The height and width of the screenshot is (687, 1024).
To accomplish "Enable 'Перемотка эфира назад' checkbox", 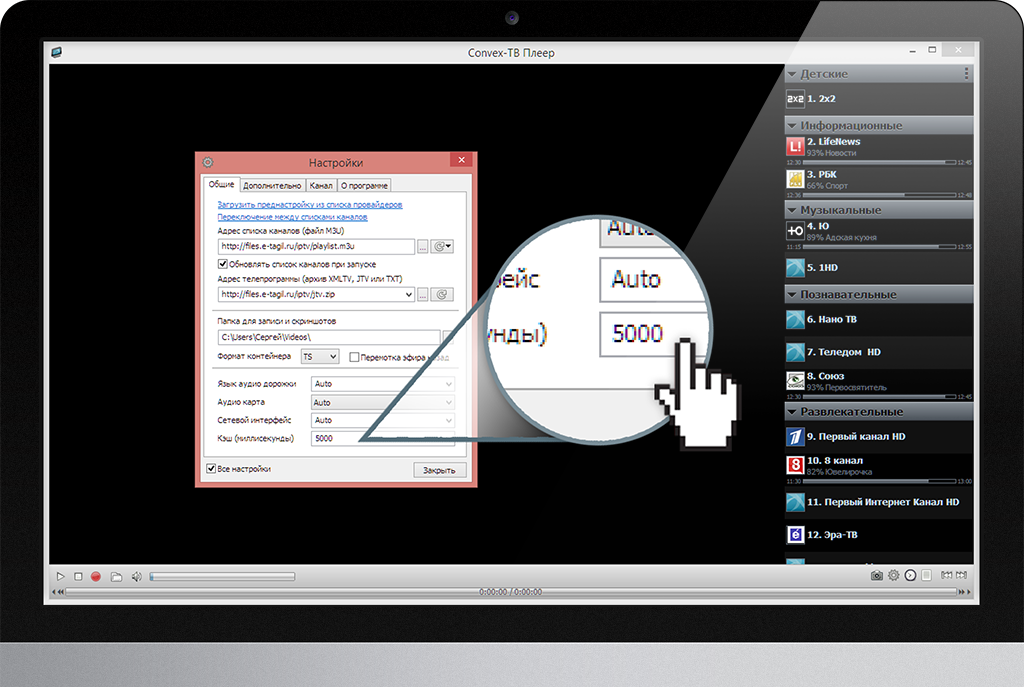I will (x=355, y=357).
